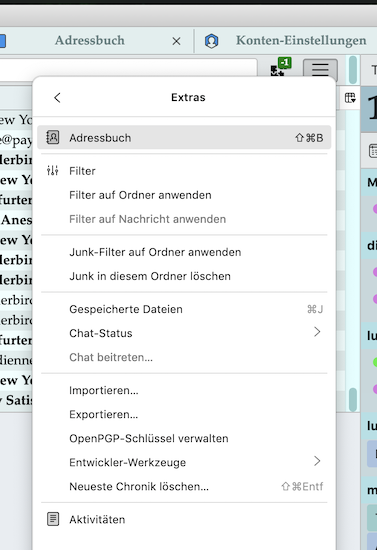Open the Filter menu entry

(184, 171)
